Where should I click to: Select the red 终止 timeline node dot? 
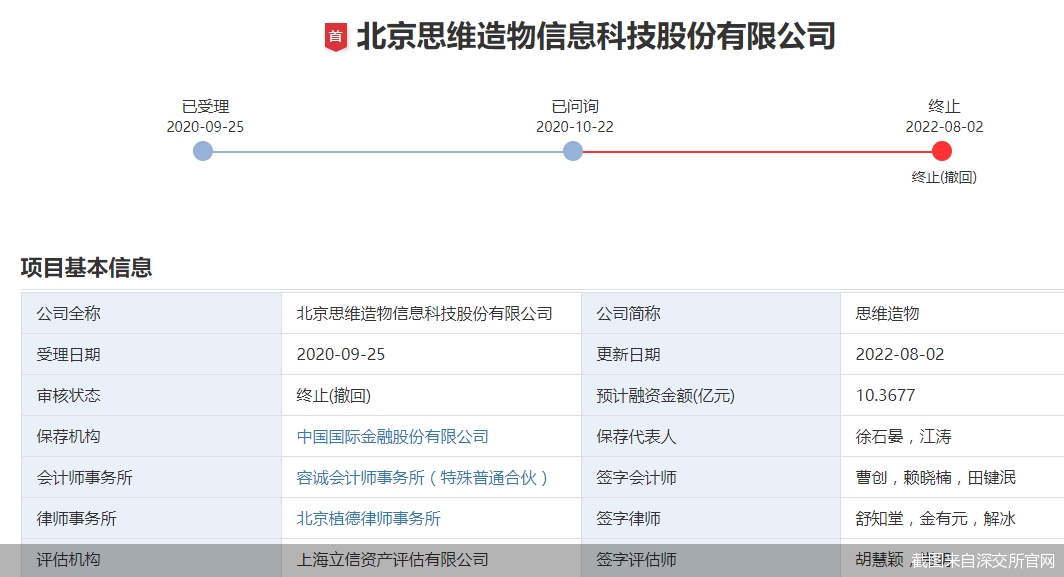942,151
